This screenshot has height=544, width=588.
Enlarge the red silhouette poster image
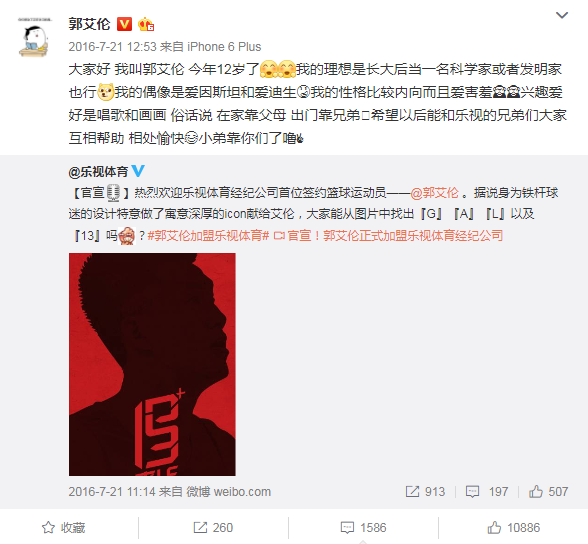(x=152, y=364)
